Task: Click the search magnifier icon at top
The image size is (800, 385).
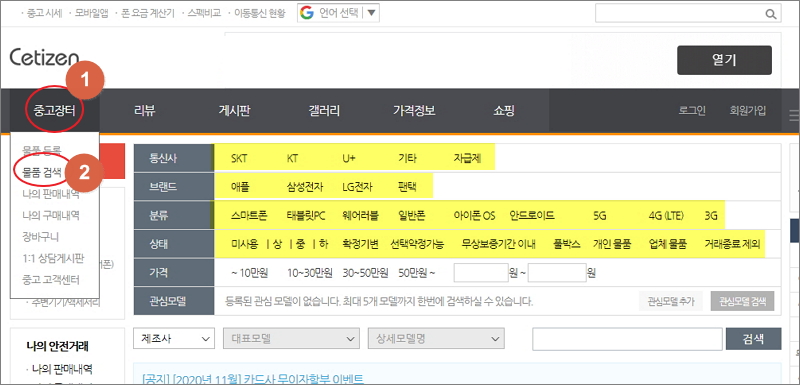Action: coord(770,14)
